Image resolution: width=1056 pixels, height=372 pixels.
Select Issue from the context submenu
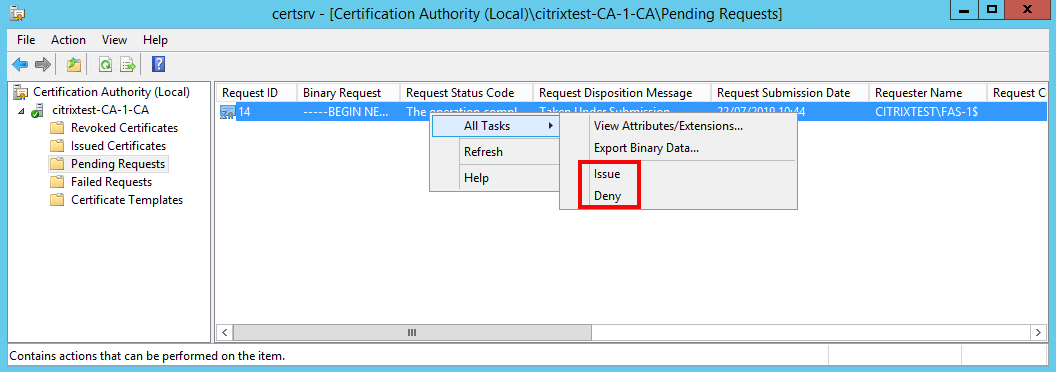[x=606, y=174]
